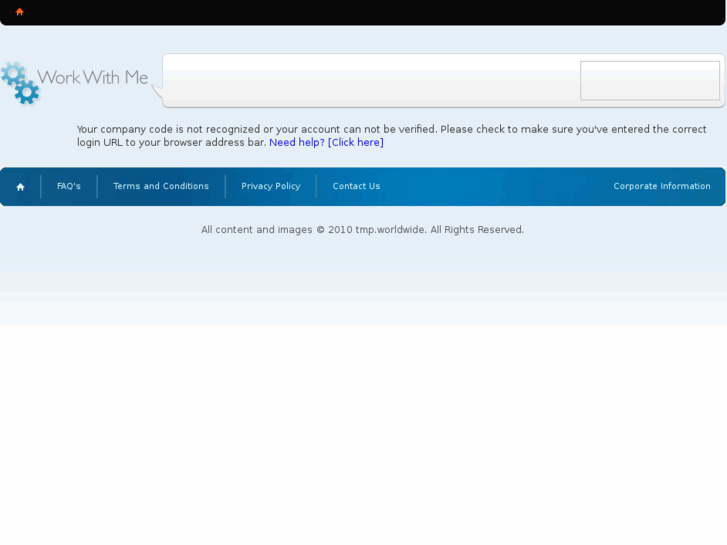This screenshot has height=545, width=727.
Task: Click the Work With Me gears logo
Action: 20,83
